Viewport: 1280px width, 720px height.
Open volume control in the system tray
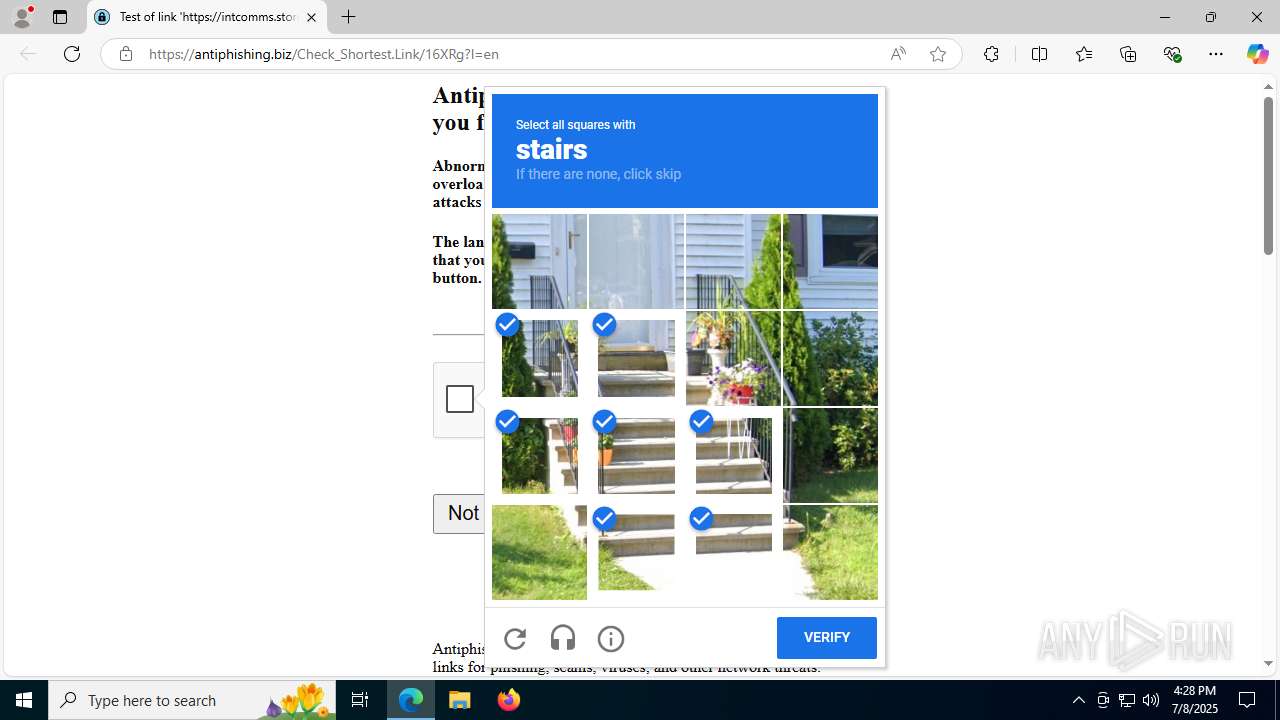(1151, 700)
